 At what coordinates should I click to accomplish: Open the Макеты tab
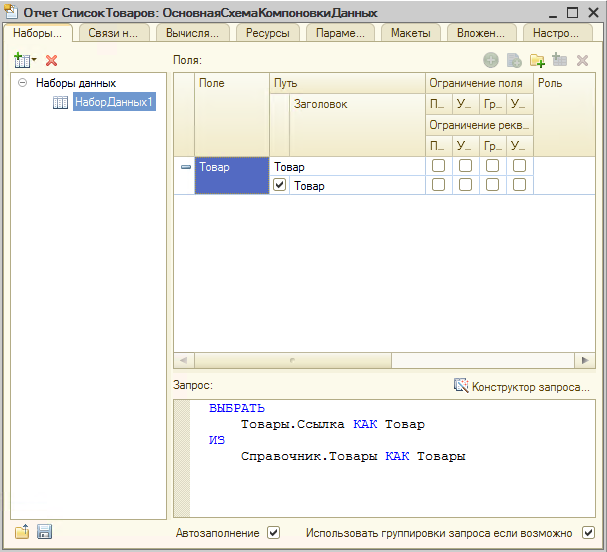click(410, 33)
